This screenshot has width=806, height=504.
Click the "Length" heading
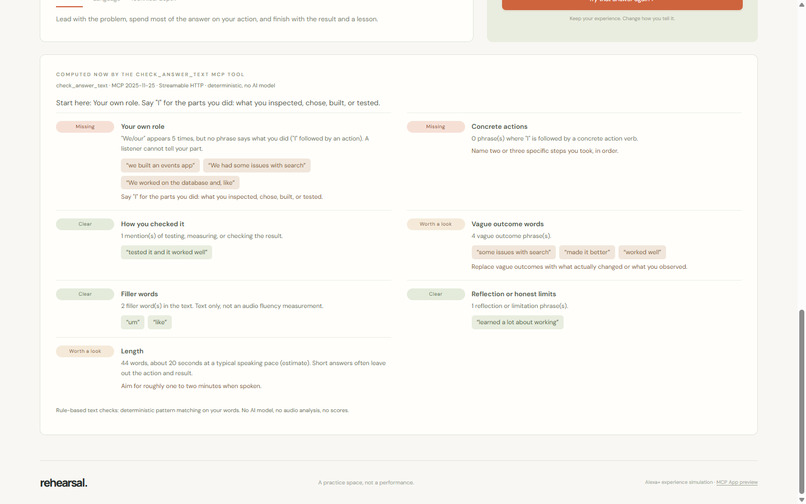132,351
